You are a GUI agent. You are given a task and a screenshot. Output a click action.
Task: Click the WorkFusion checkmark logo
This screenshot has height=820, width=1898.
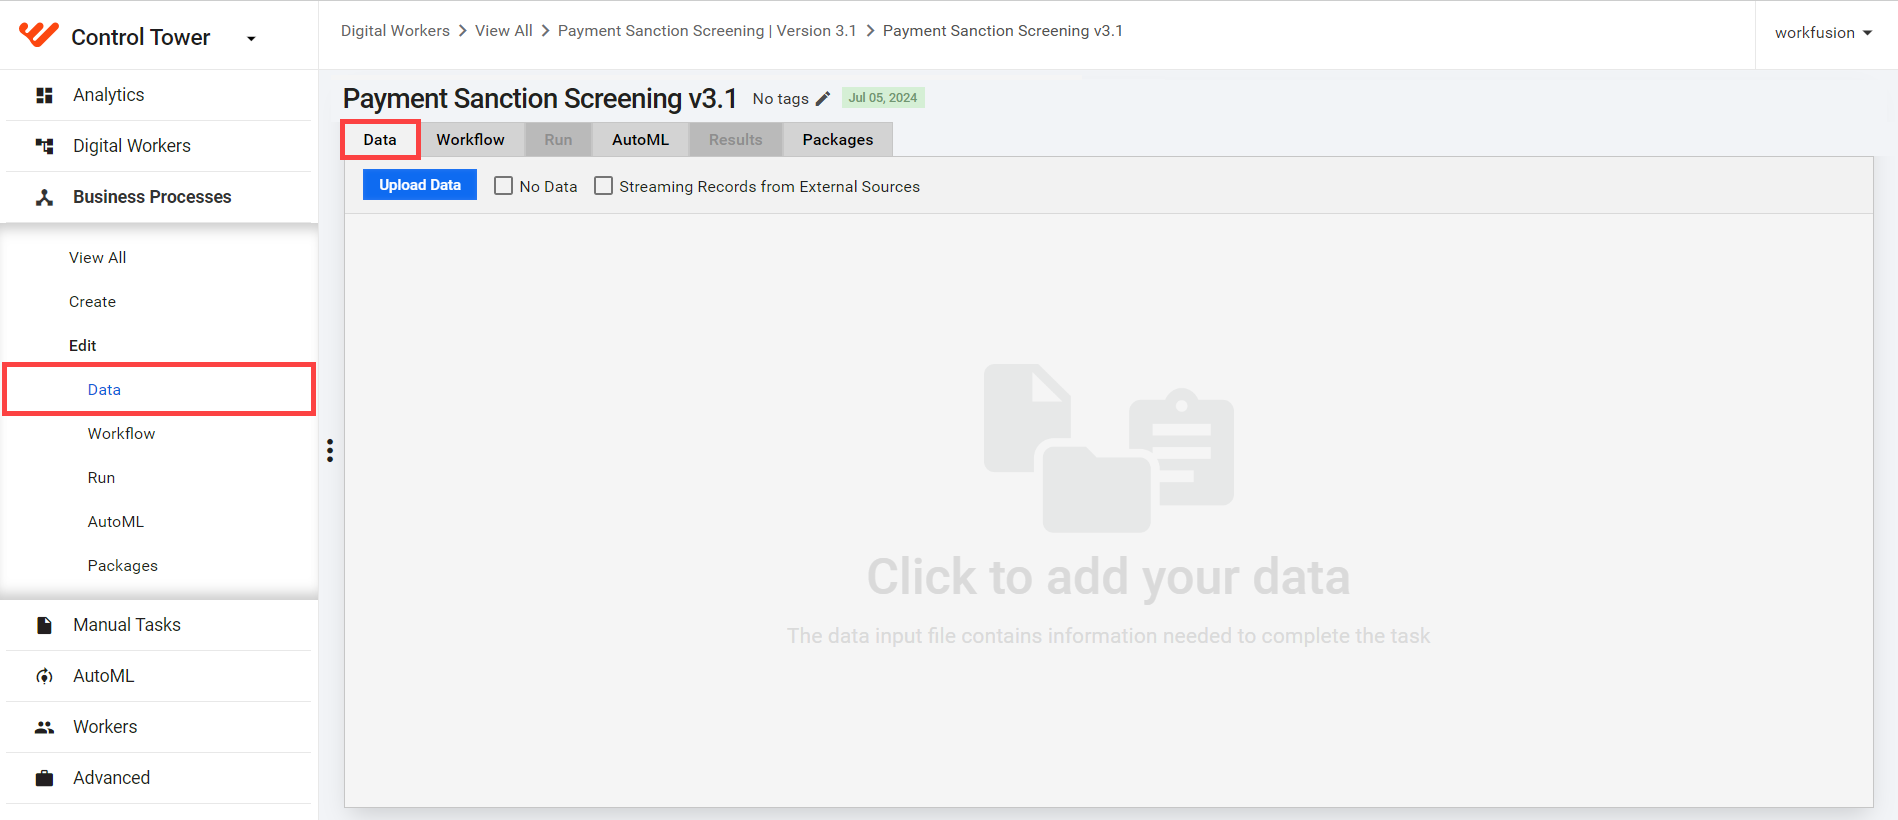pyautogui.click(x=39, y=35)
